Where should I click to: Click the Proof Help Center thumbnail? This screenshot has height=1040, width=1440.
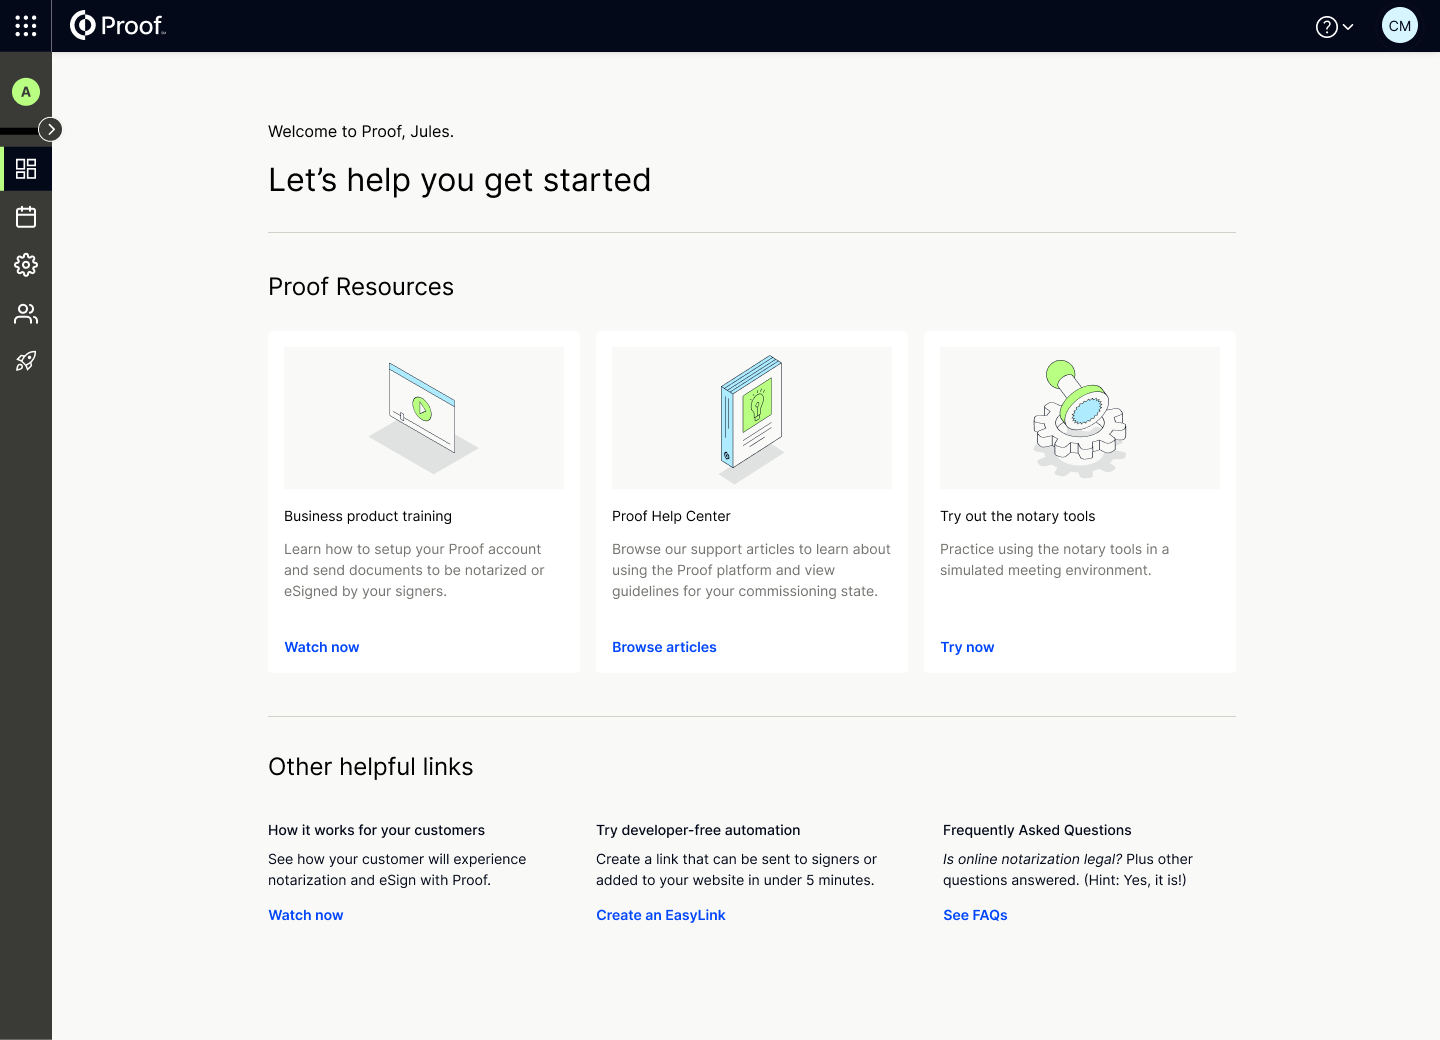pos(752,418)
